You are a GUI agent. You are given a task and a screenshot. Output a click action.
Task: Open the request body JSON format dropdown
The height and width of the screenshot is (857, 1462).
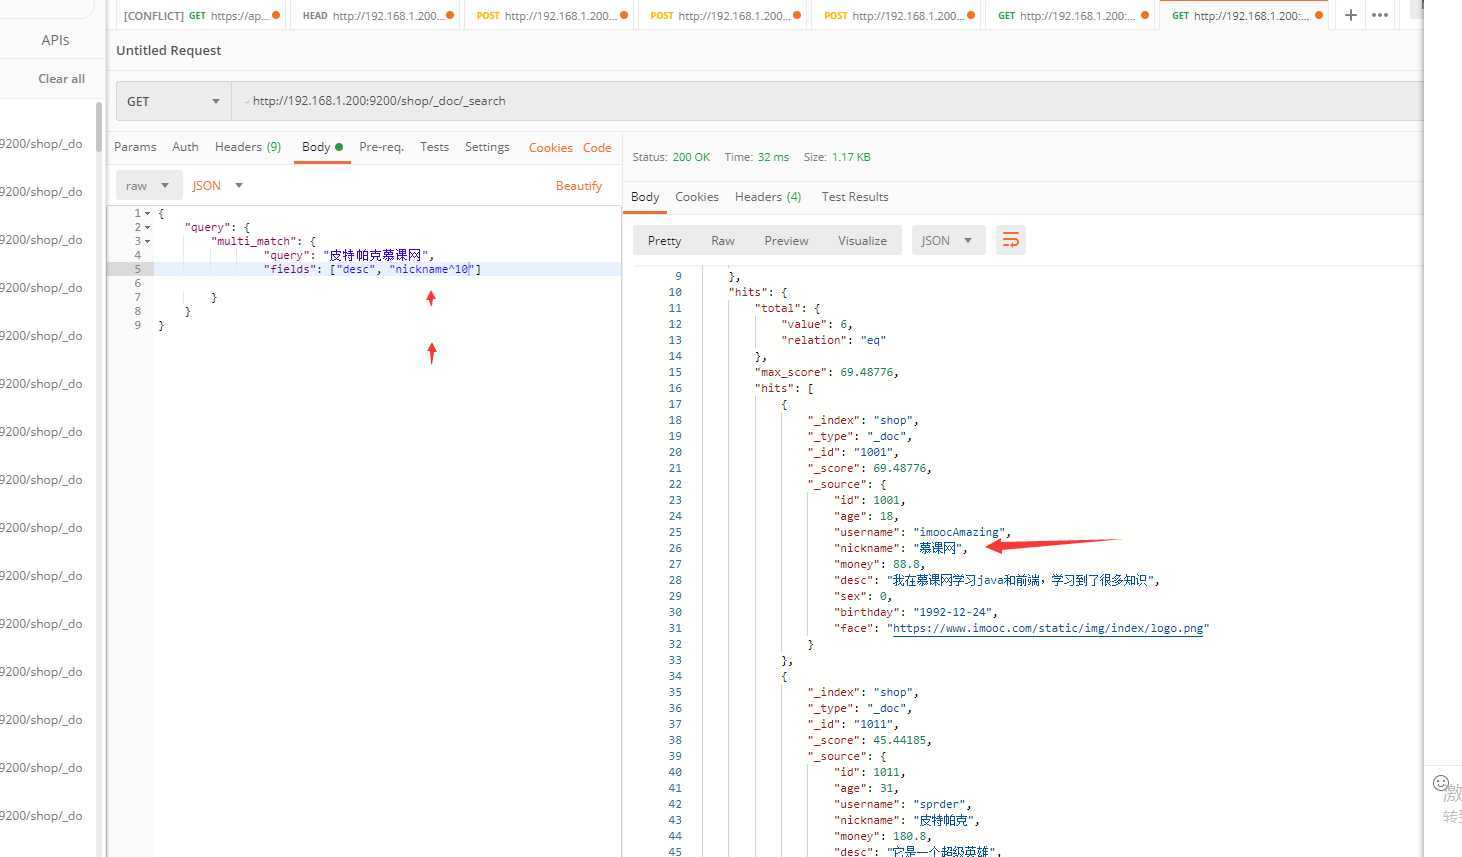point(218,186)
